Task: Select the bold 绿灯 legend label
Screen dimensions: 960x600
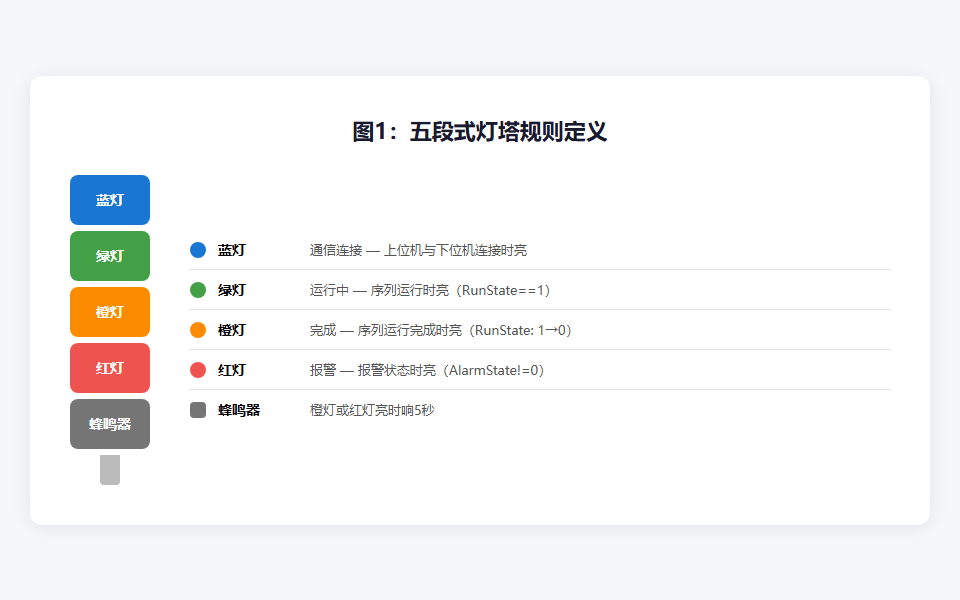Action: pyautogui.click(x=231, y=290)
